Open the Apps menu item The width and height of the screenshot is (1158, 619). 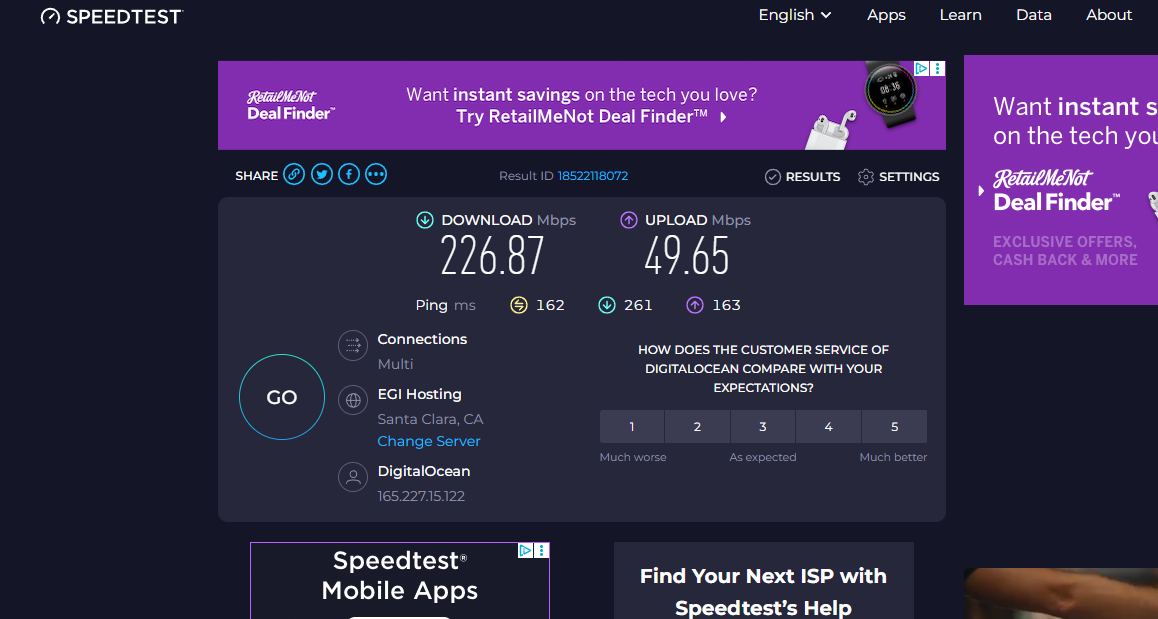886,15
